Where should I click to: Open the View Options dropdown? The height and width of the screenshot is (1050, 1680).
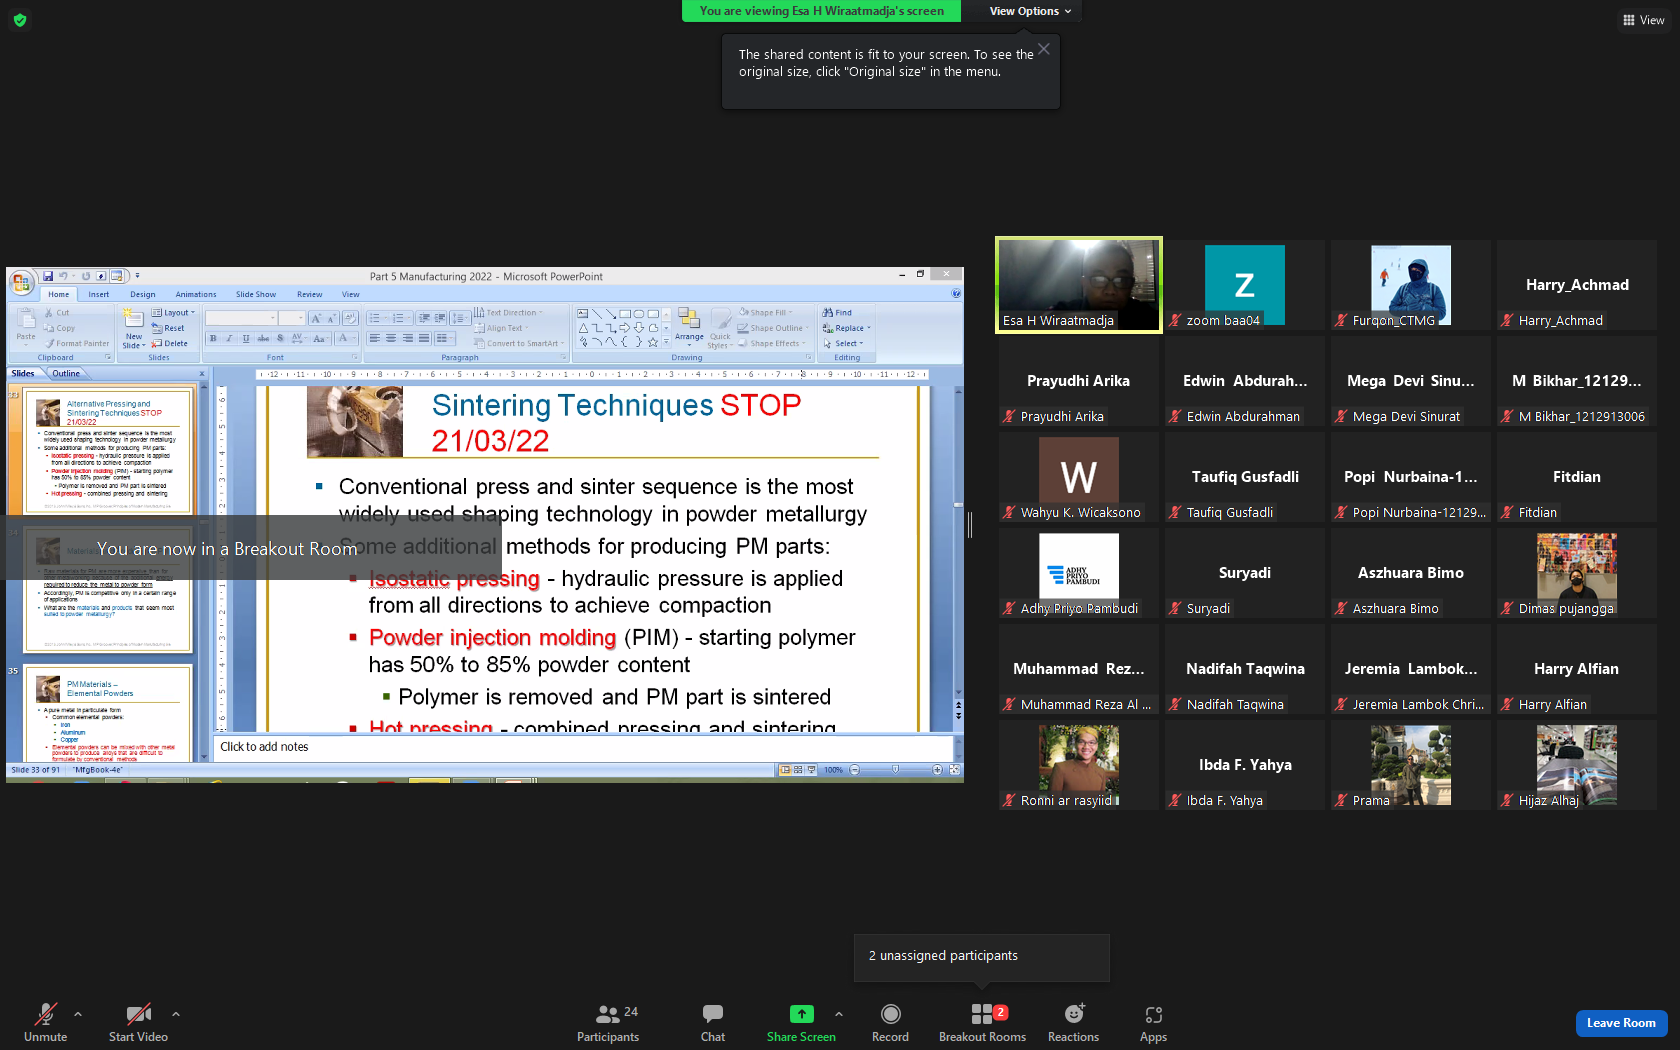pyautogui.click(x=1030, y=11)
